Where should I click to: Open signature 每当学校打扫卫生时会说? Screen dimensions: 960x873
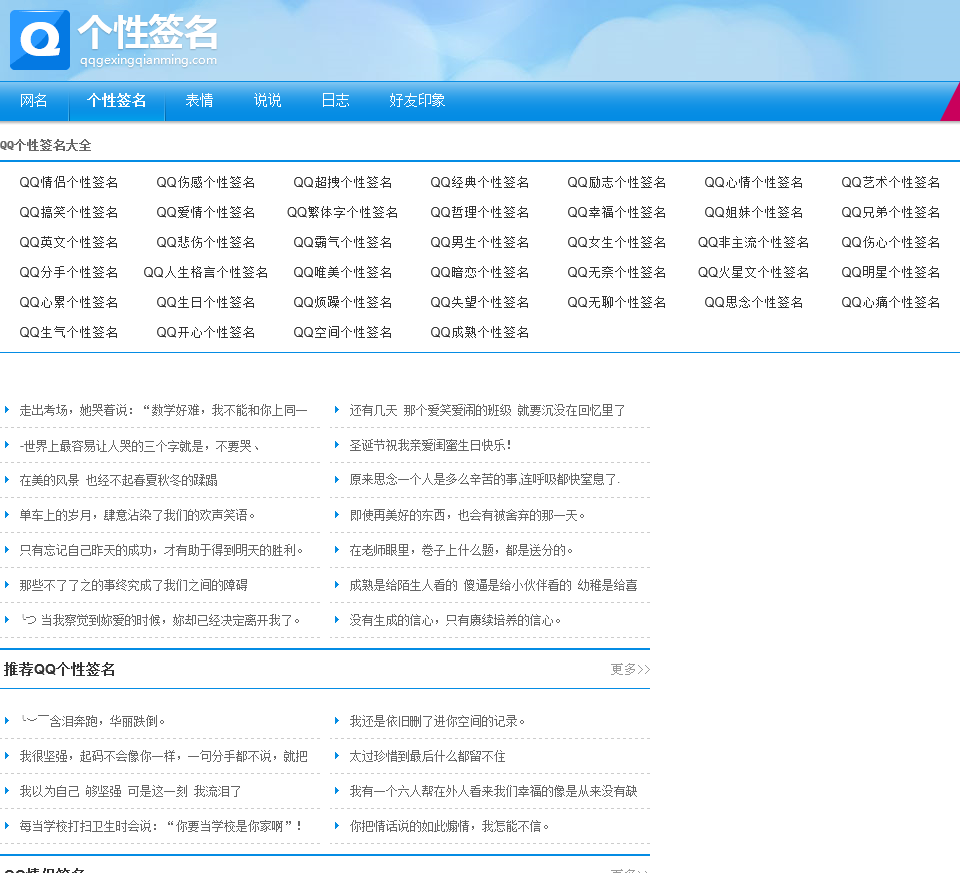[161, 825]
